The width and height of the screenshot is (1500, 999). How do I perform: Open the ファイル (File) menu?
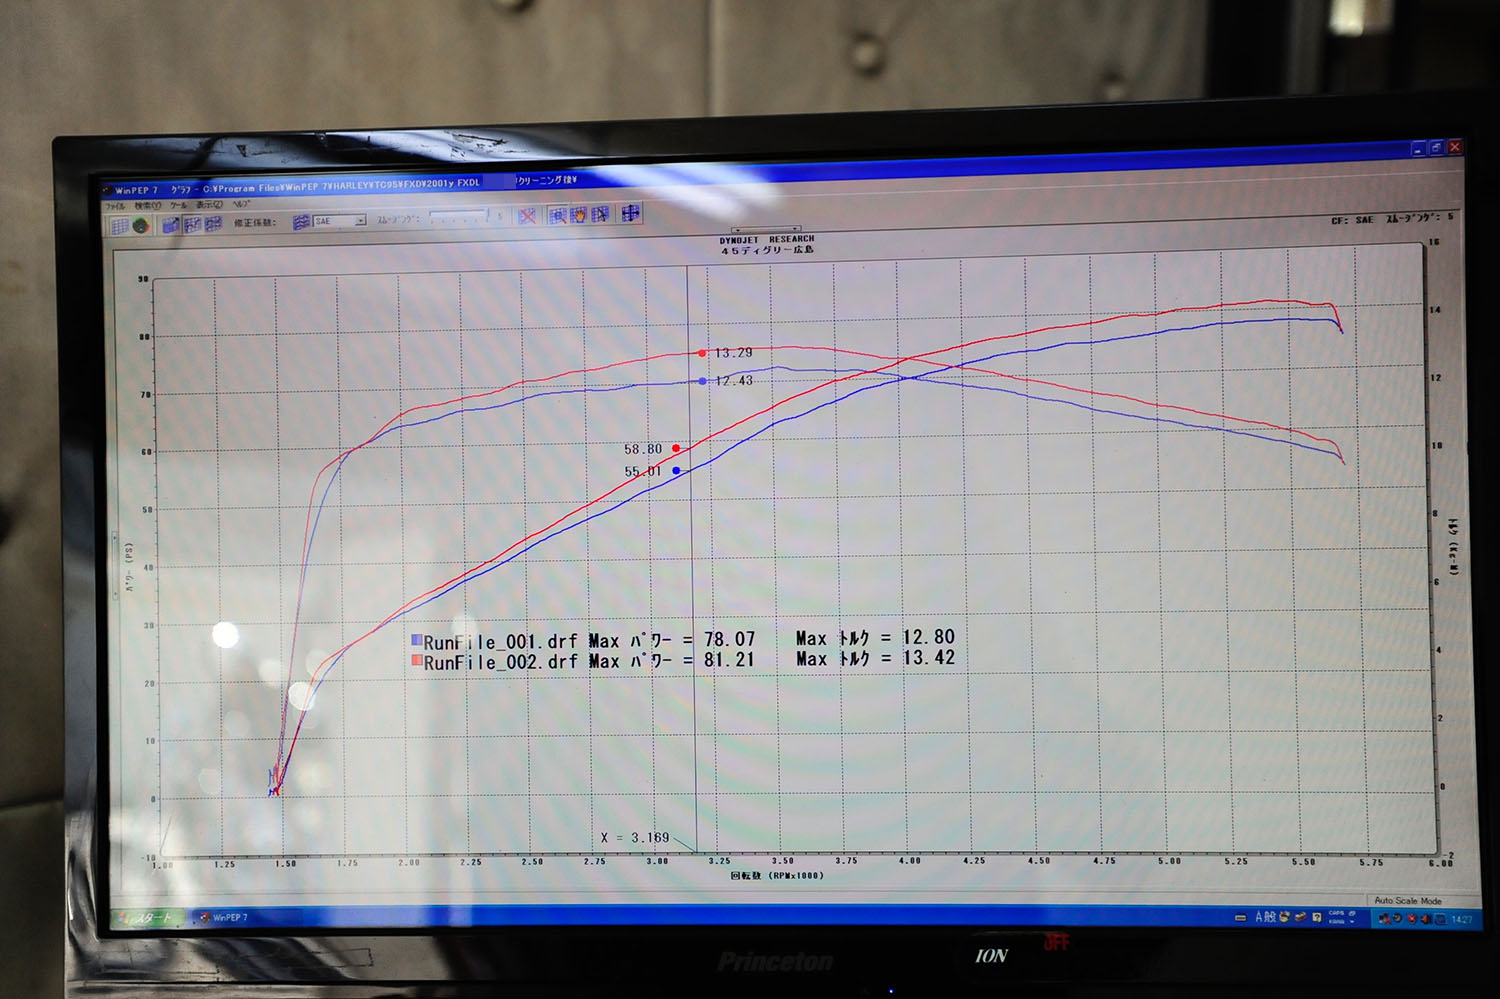pos(116,207)
